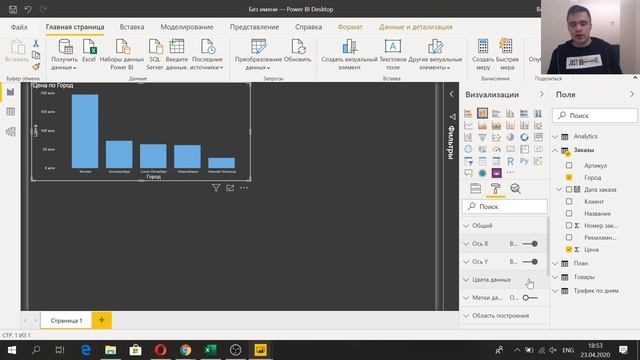The image size is (640, 360).
Task: Open the Analytics magnifier pane
Action: (x=516, y=189)
